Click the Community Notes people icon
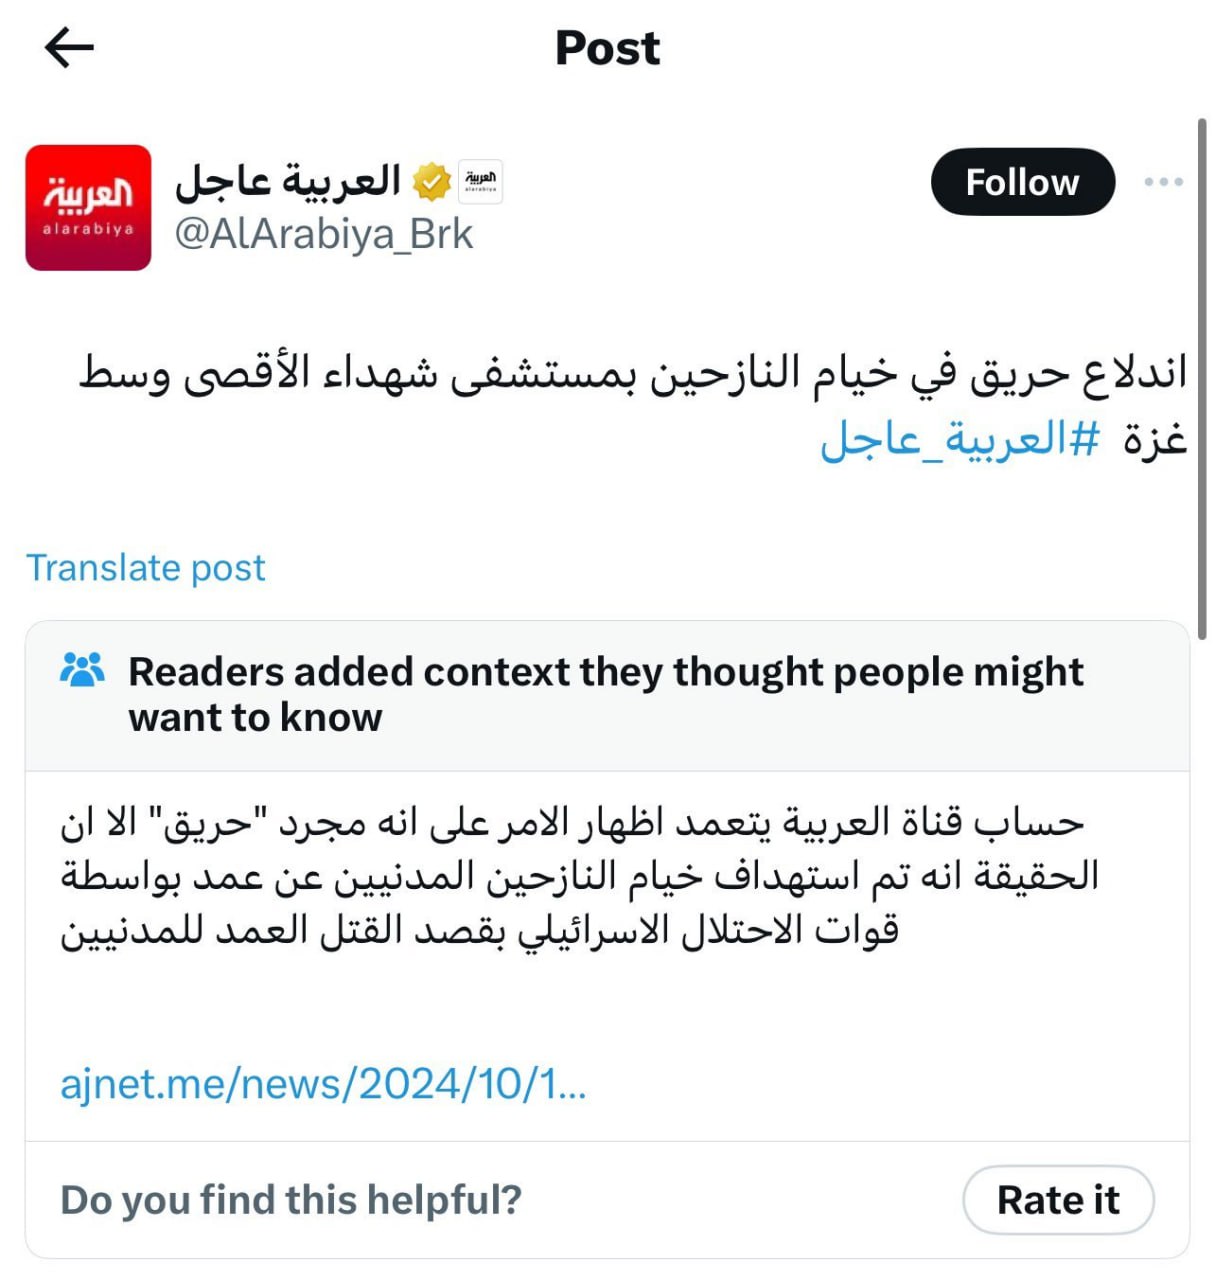1215x1280 pixels. [x=82, y=670]
